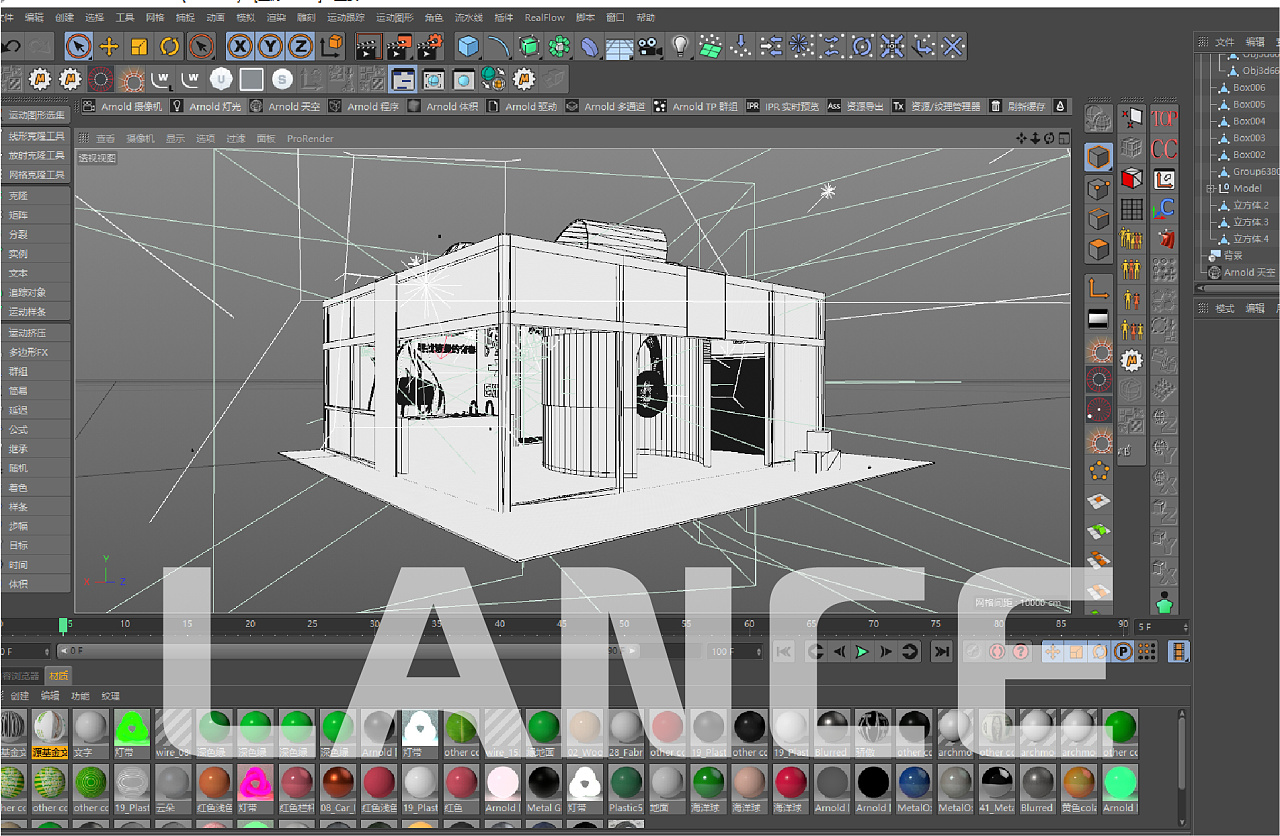Screen dimensions: 1280x836
Task: Open the spline pen flyout
Action: pyautogui.click(x=498, y=46)
